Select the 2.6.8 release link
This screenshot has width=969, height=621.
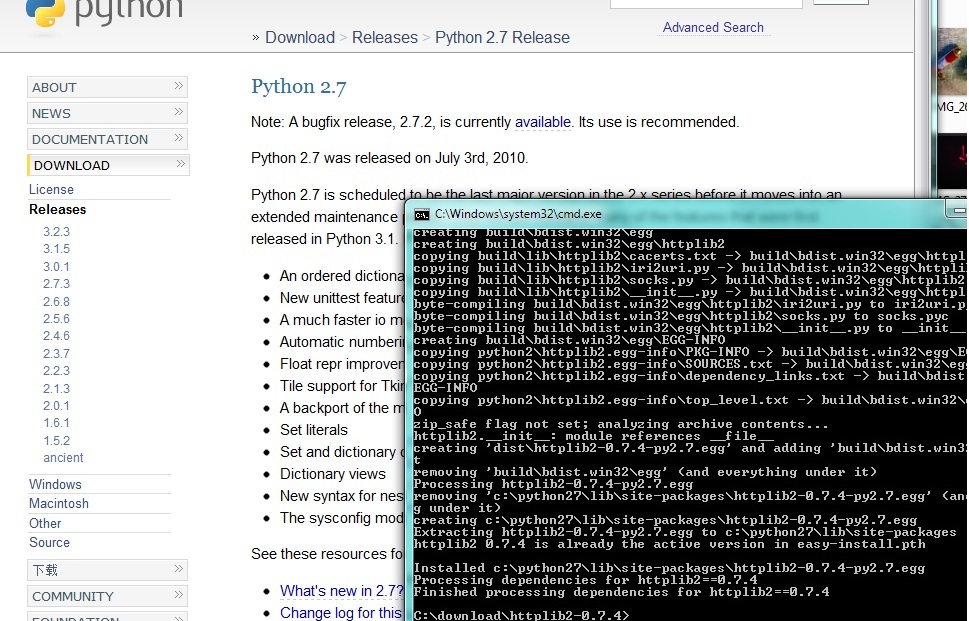[x=57, y=301]
